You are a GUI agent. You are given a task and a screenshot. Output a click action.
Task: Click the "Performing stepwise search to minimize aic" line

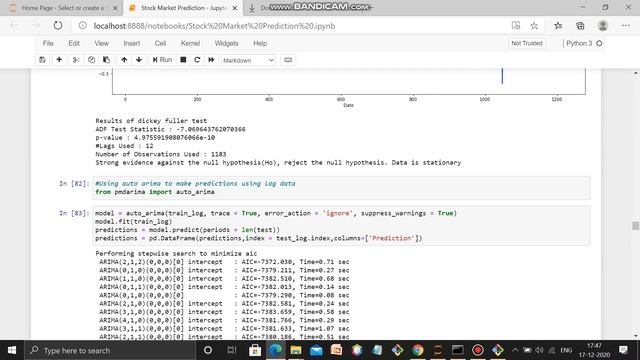[176, 253]
